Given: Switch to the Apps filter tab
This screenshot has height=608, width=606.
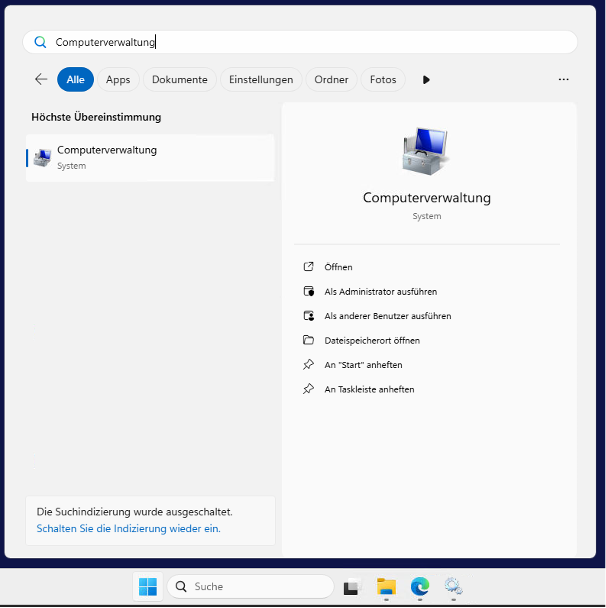Looking at the screenshot, I should pyautogui.click(x=118, y=79).
